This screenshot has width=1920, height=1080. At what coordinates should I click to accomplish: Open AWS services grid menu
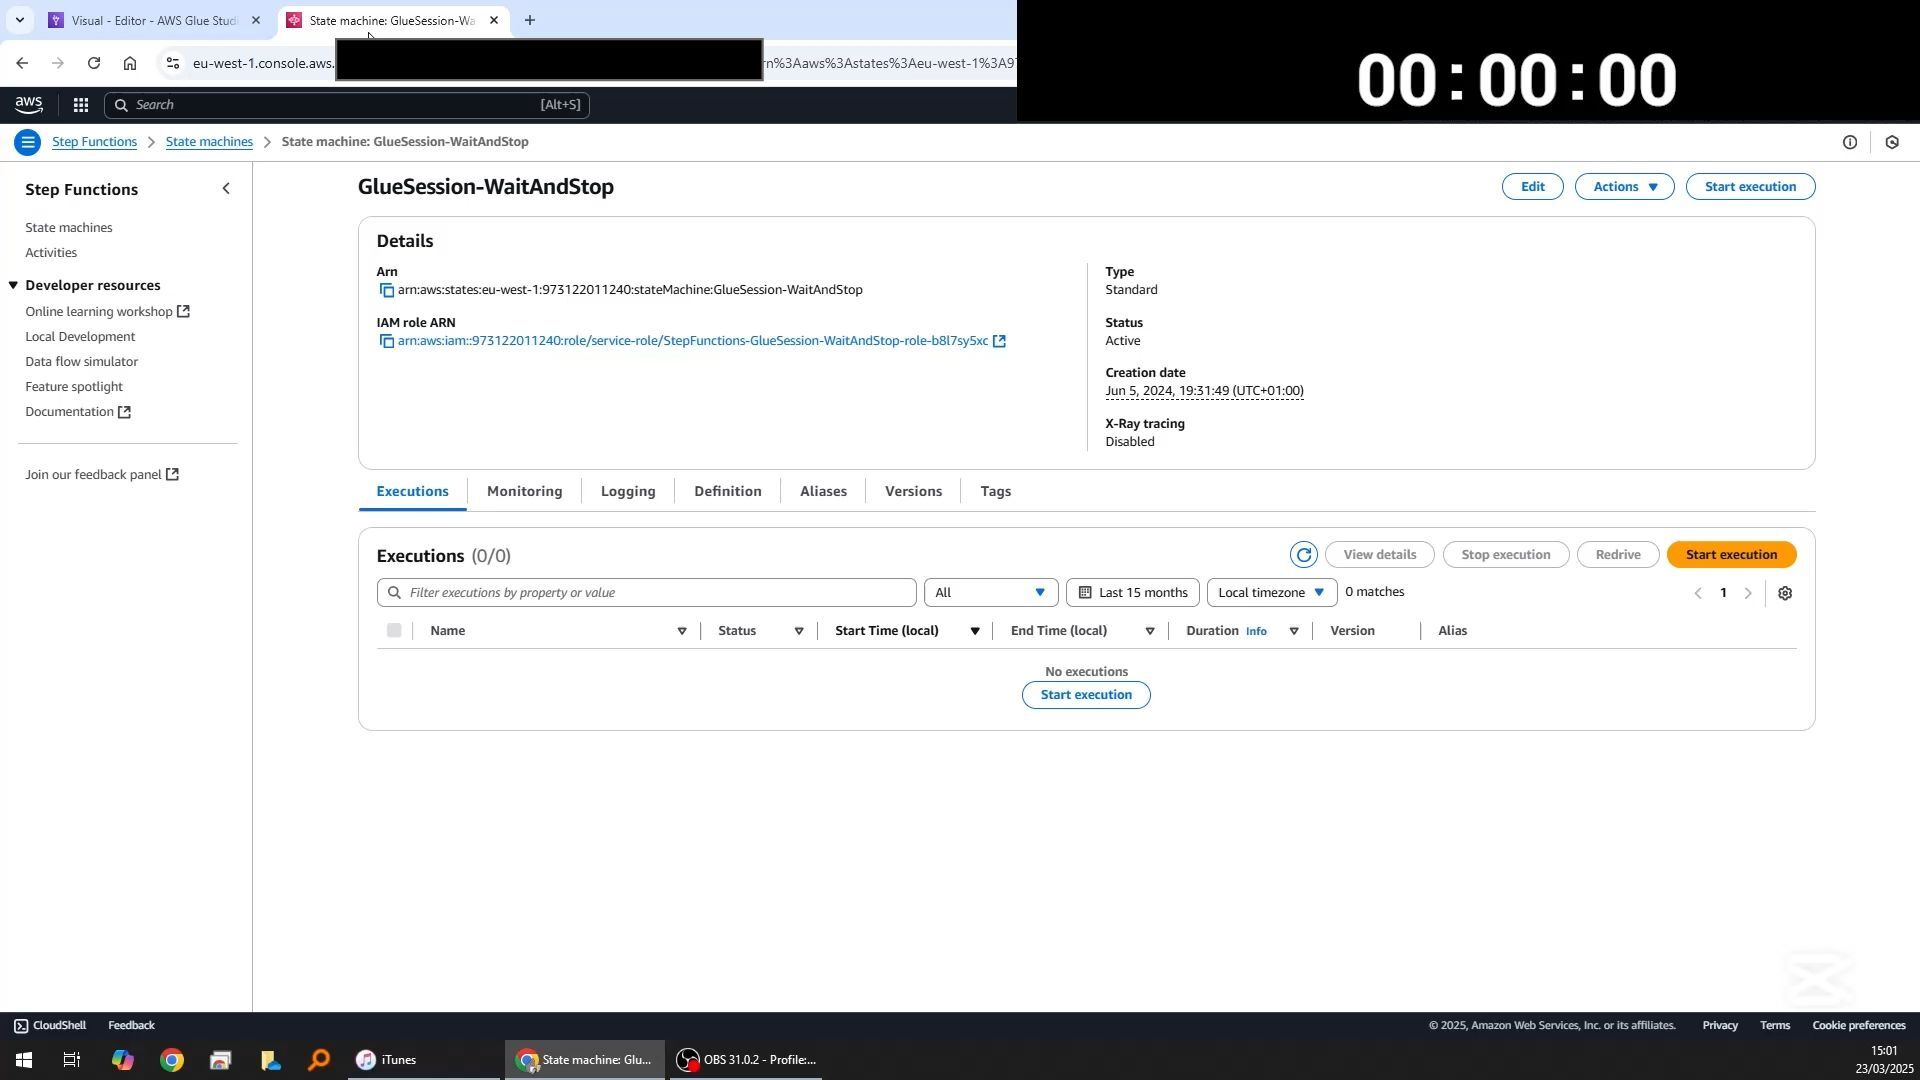click(81, 105)
